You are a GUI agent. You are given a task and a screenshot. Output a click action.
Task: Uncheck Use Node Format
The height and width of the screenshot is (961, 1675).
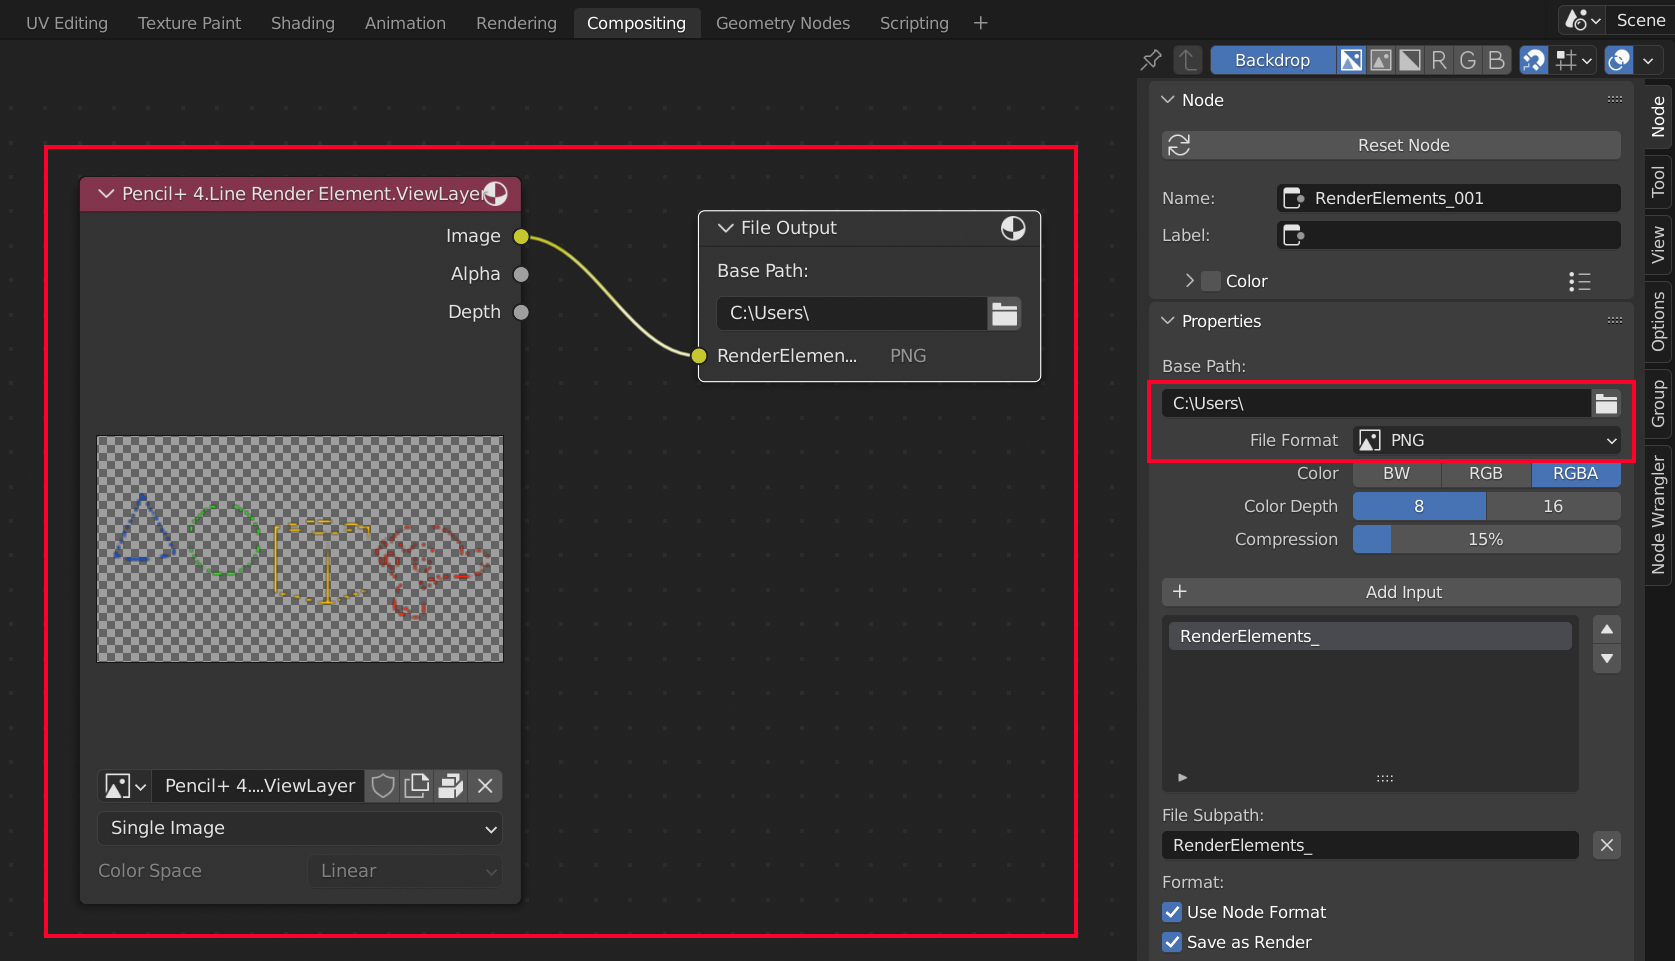(x=1172, y=912)
